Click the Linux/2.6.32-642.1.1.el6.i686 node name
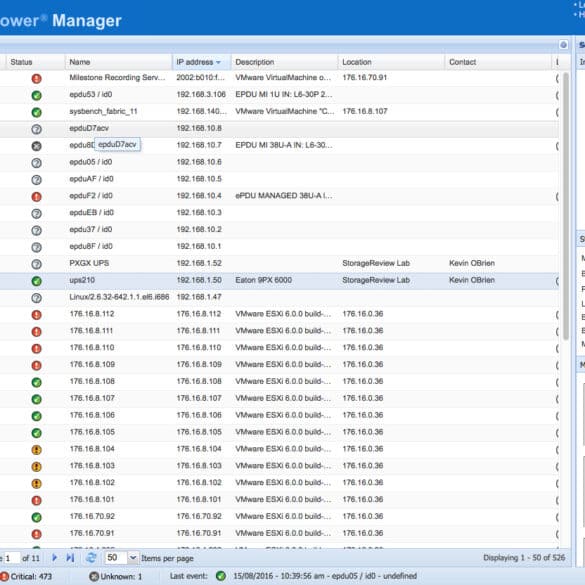The width and height of the screenshot is (585, 585). (119, 297)
